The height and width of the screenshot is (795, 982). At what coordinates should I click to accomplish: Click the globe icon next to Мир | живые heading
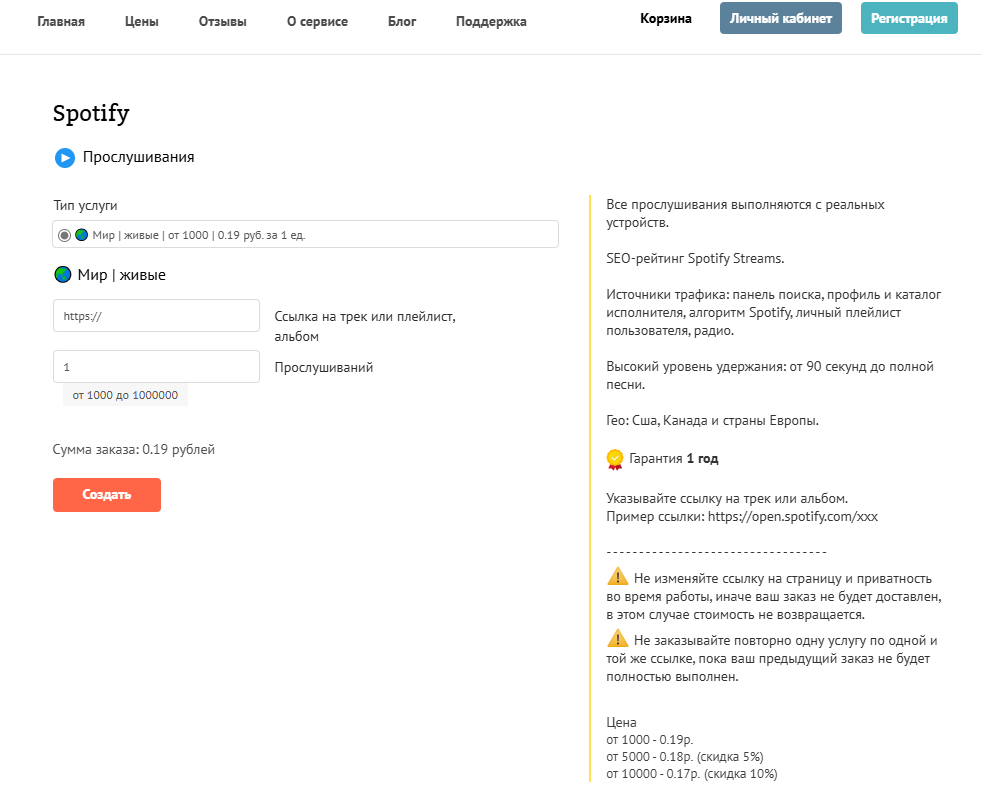(x=63, y=274)
